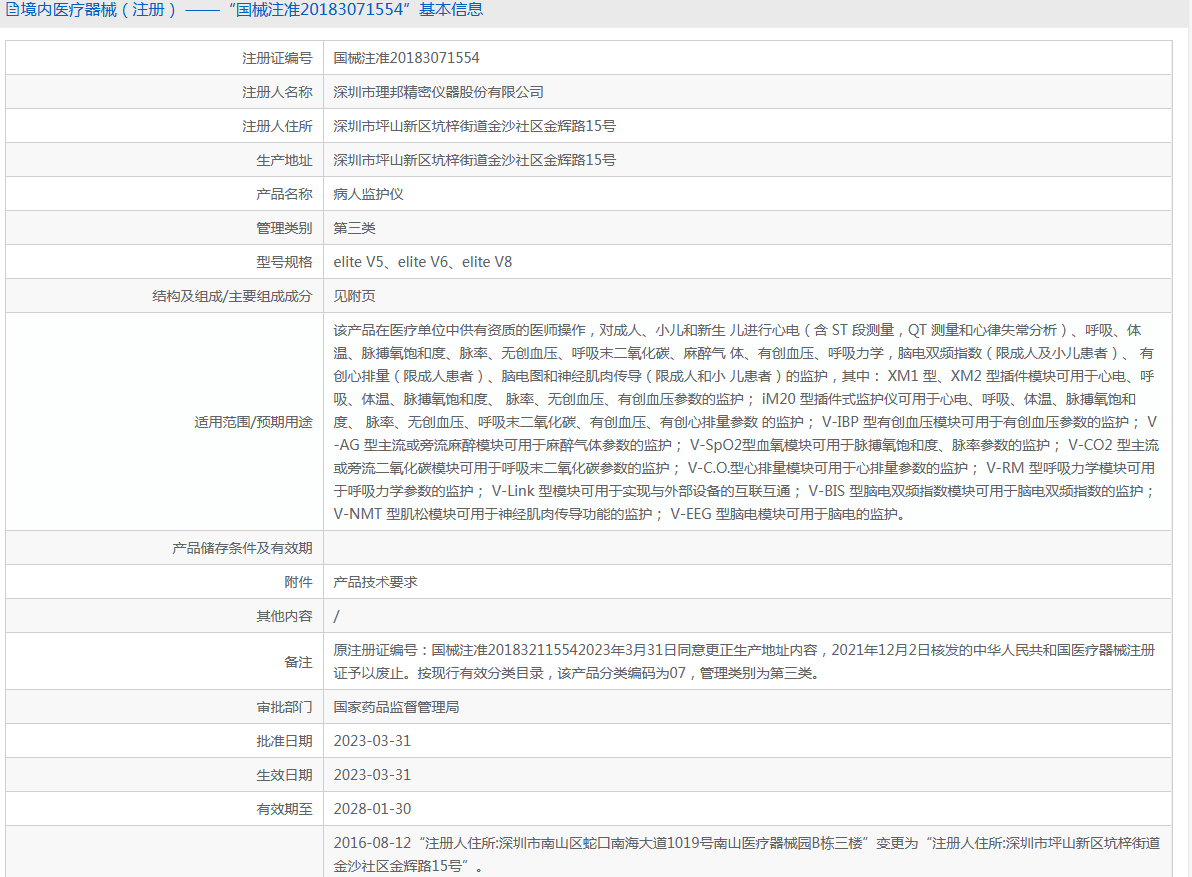Select approval department 国家药品监督管理局
Image resolution: width=1192 pixels, height=877 pixels.
point(396,708)
